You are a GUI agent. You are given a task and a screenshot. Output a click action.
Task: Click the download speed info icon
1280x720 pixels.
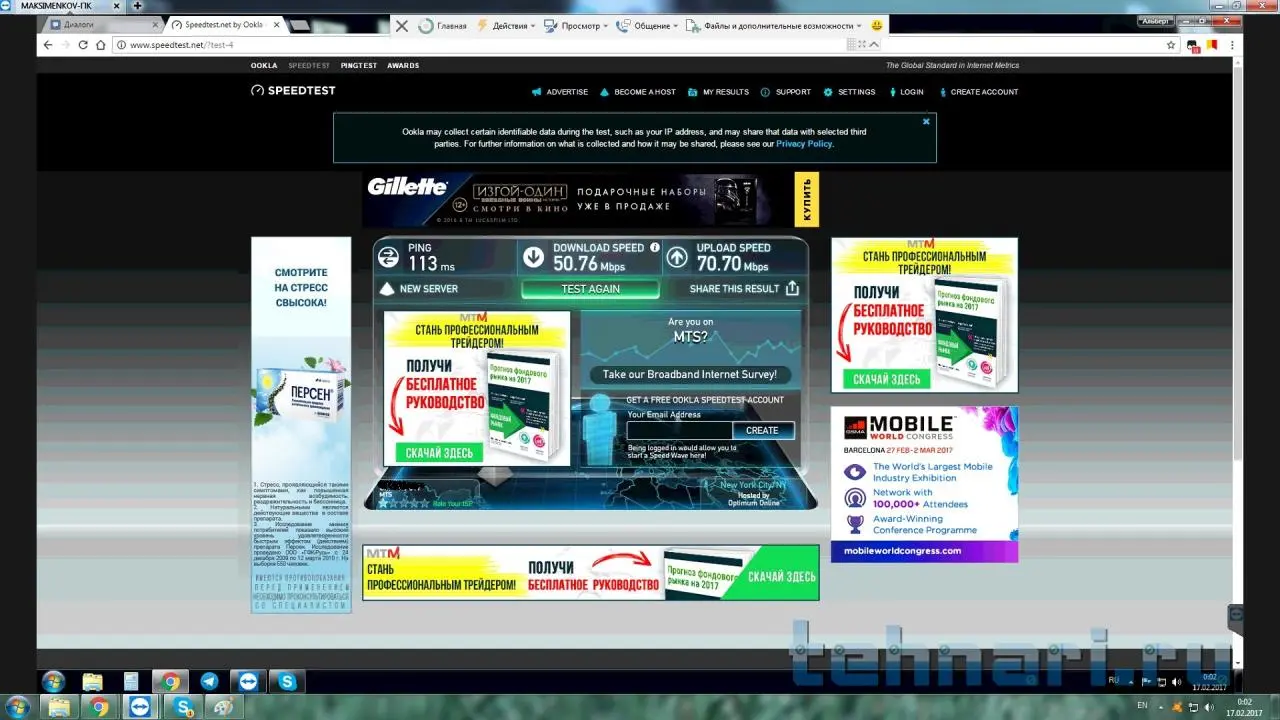pos(655,247)
